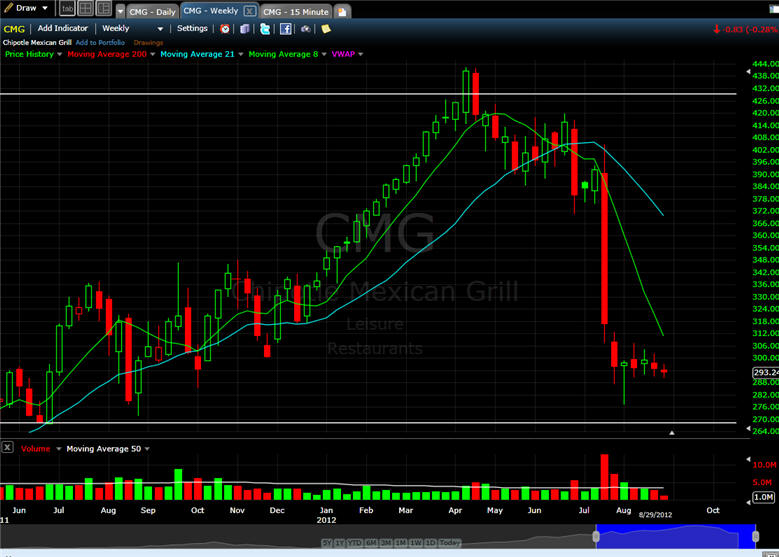Open the yellow sticky note icon
Image resolution: width=779 pixels, height=557 pixels.
326,29
